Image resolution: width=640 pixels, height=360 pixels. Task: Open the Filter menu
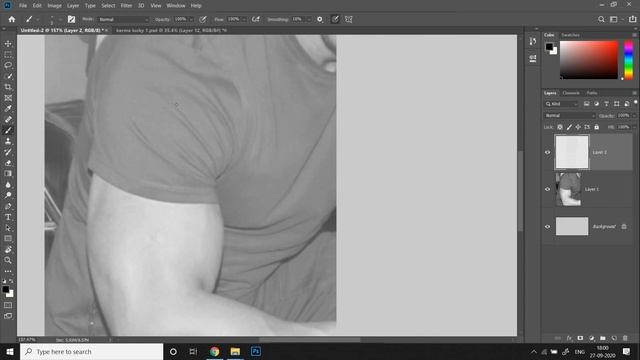click(x=126, y=6)
